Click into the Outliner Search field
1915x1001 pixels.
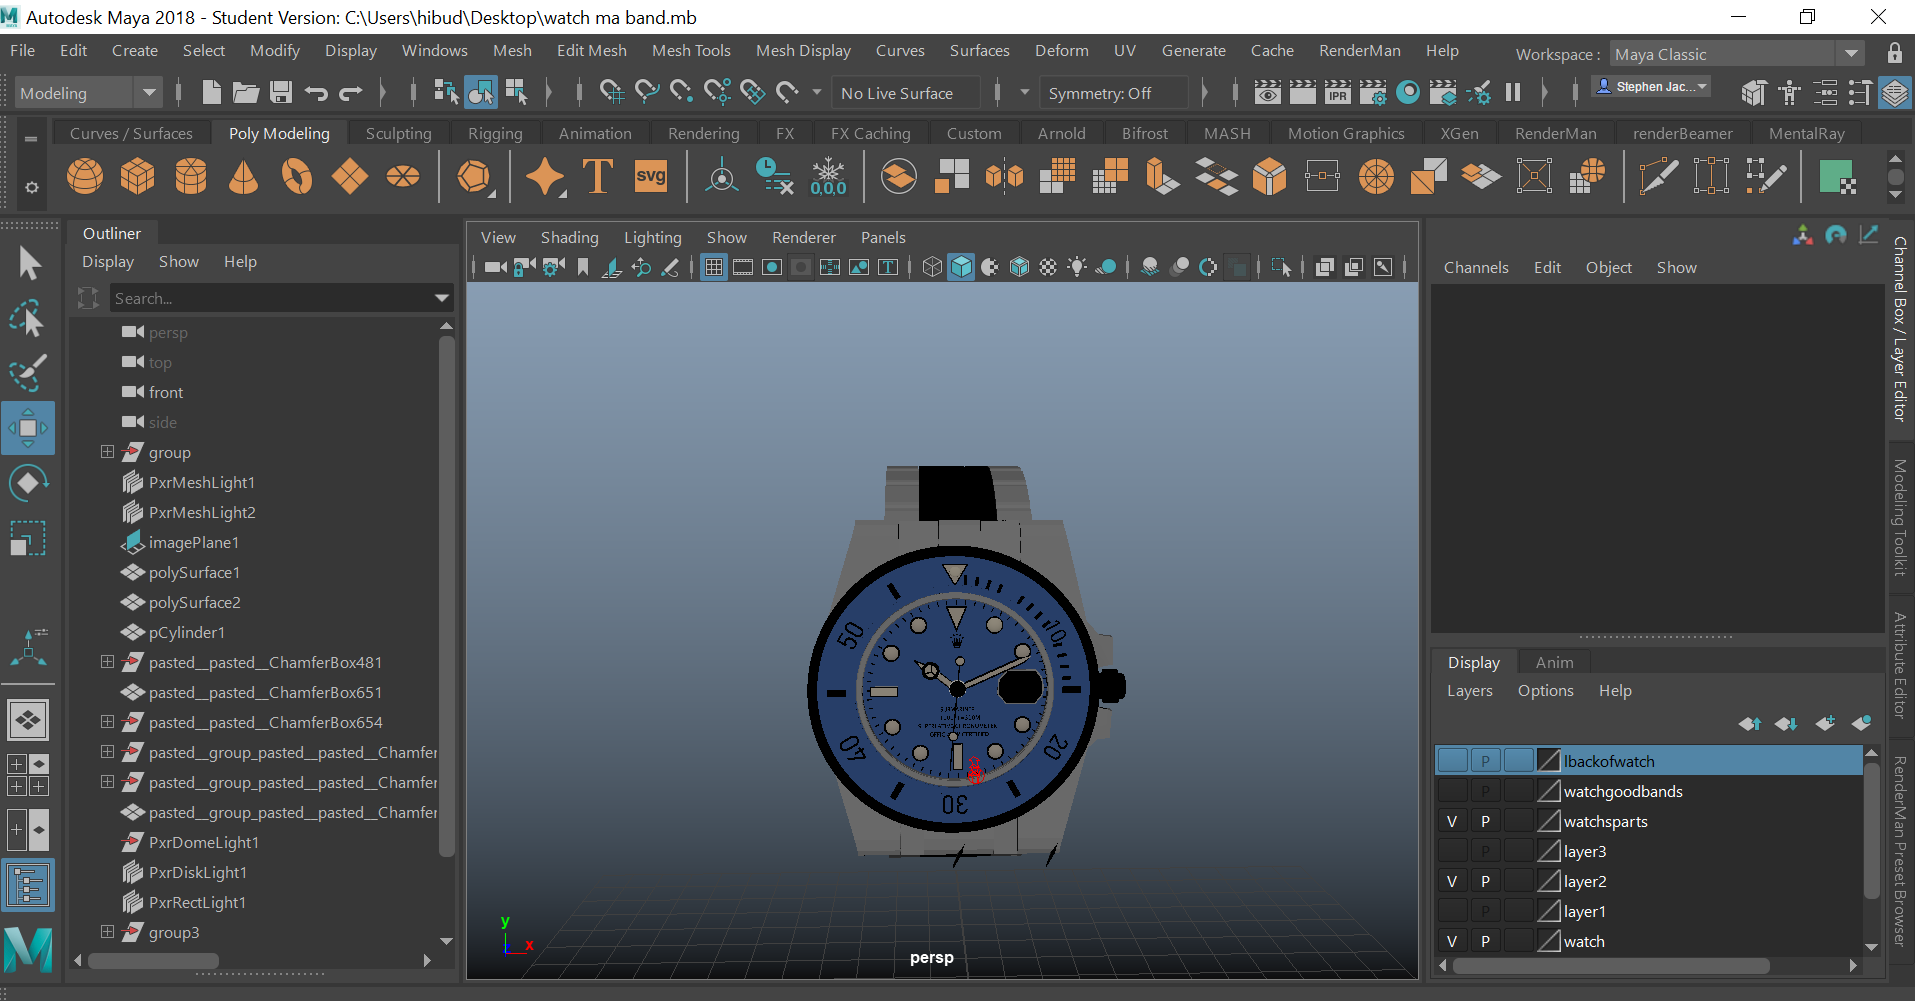coord(268,298)
